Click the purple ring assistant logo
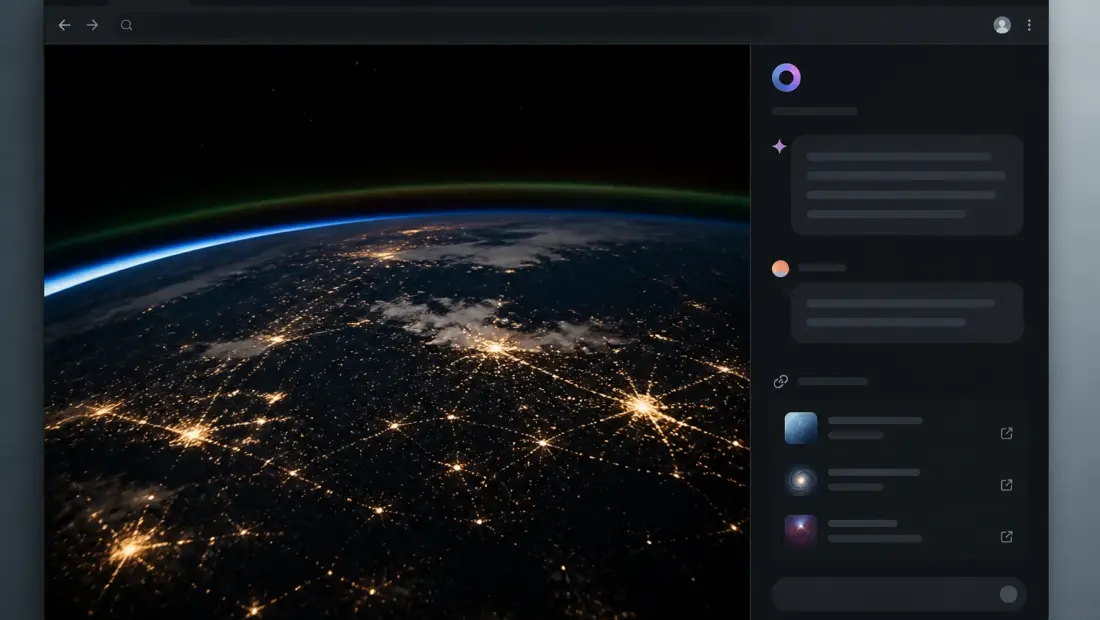The width and height of the screenshot is (1100, 620). coord(786,78)
